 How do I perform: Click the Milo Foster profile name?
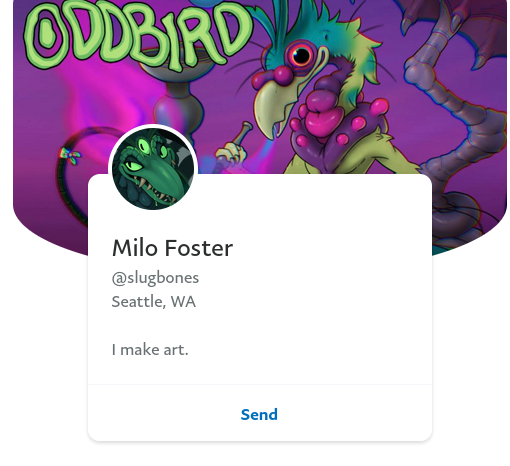click(x=172, y=248)
